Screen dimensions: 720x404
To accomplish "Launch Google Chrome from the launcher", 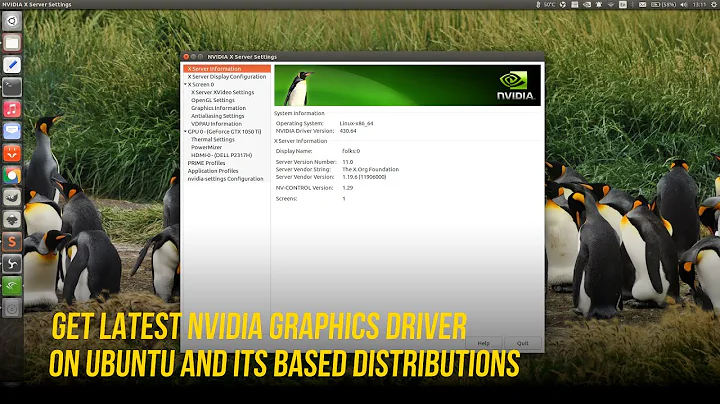I will click(12, 175).
